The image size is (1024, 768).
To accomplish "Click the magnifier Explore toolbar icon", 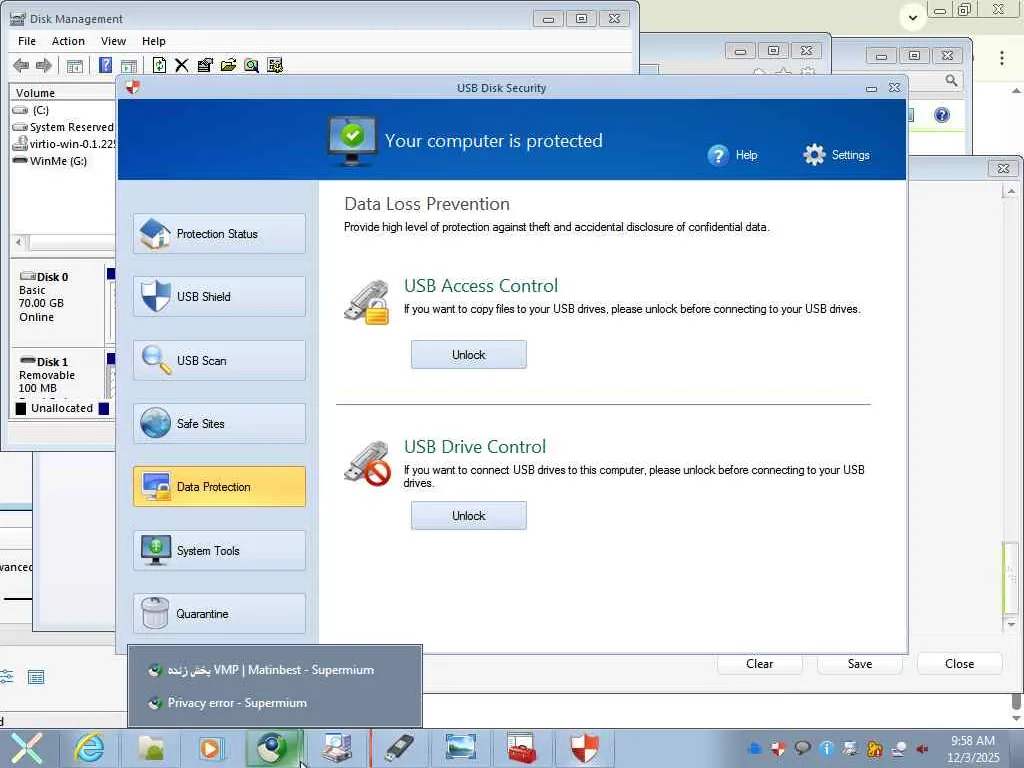I will pyautogui.click(x=251, y=65).
